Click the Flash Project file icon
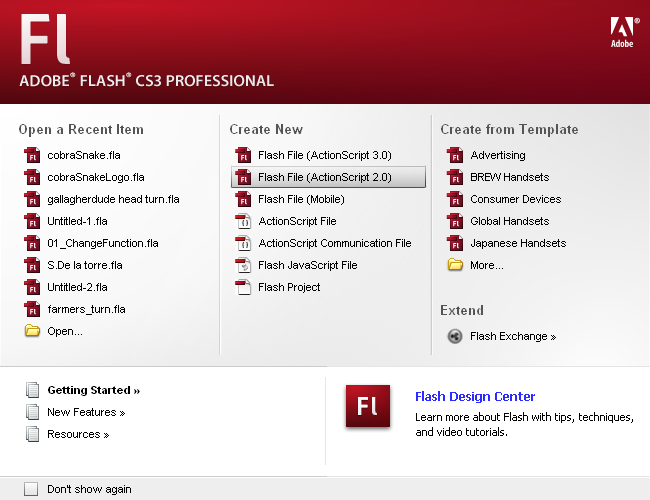 (242, 287)
